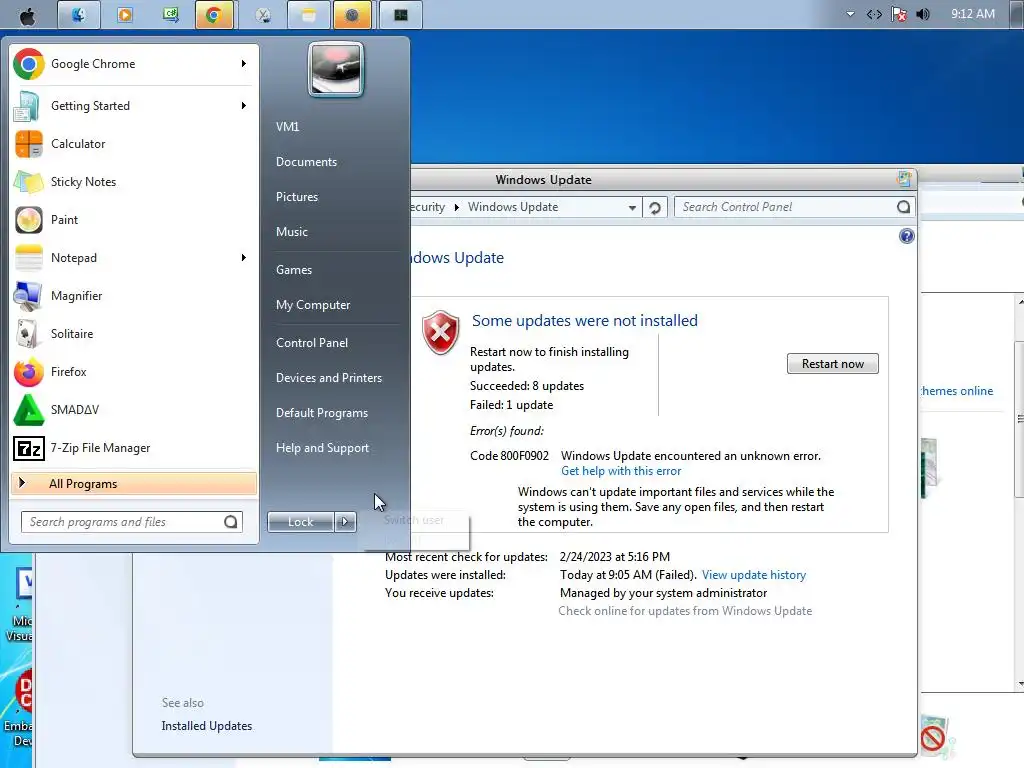This screenshot has height=768, width=1024.
Task: Click View update history link
Action: [754, 575]
